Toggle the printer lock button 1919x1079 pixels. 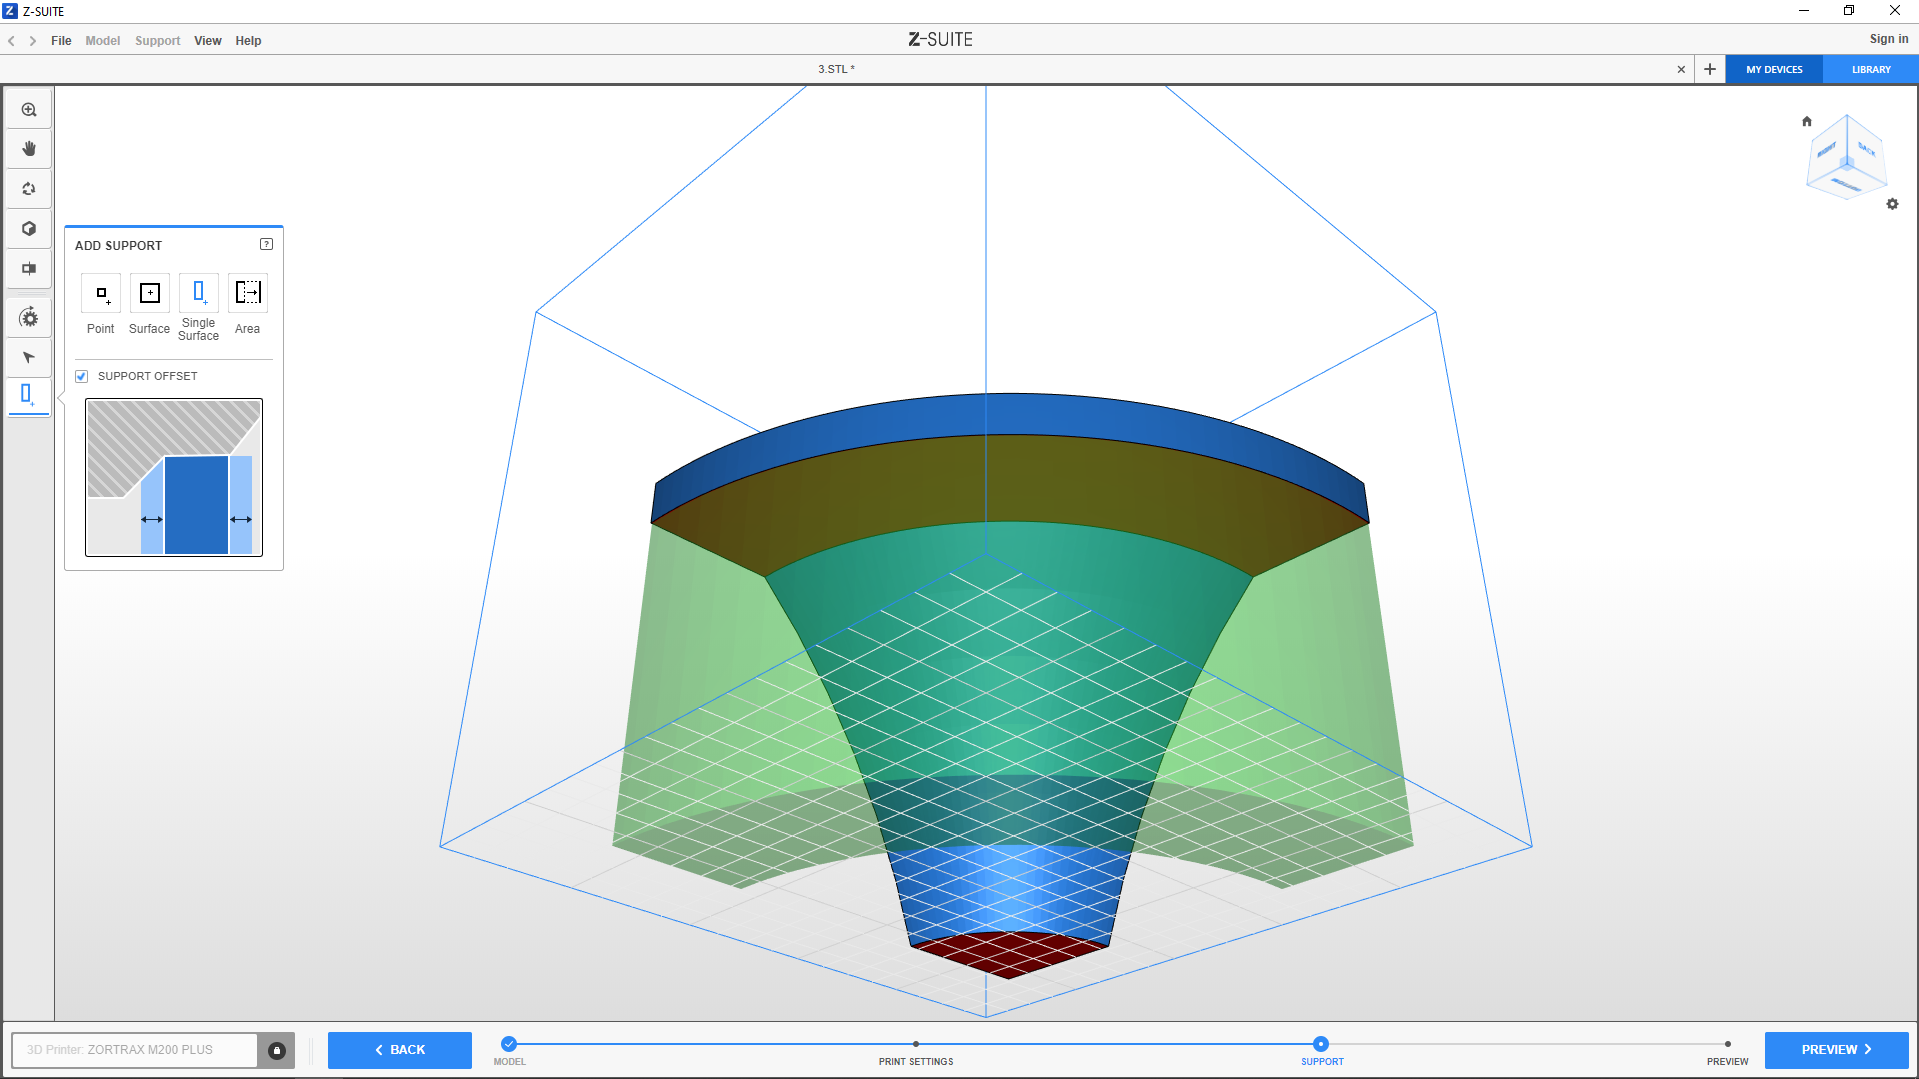tap(277, 1050)
